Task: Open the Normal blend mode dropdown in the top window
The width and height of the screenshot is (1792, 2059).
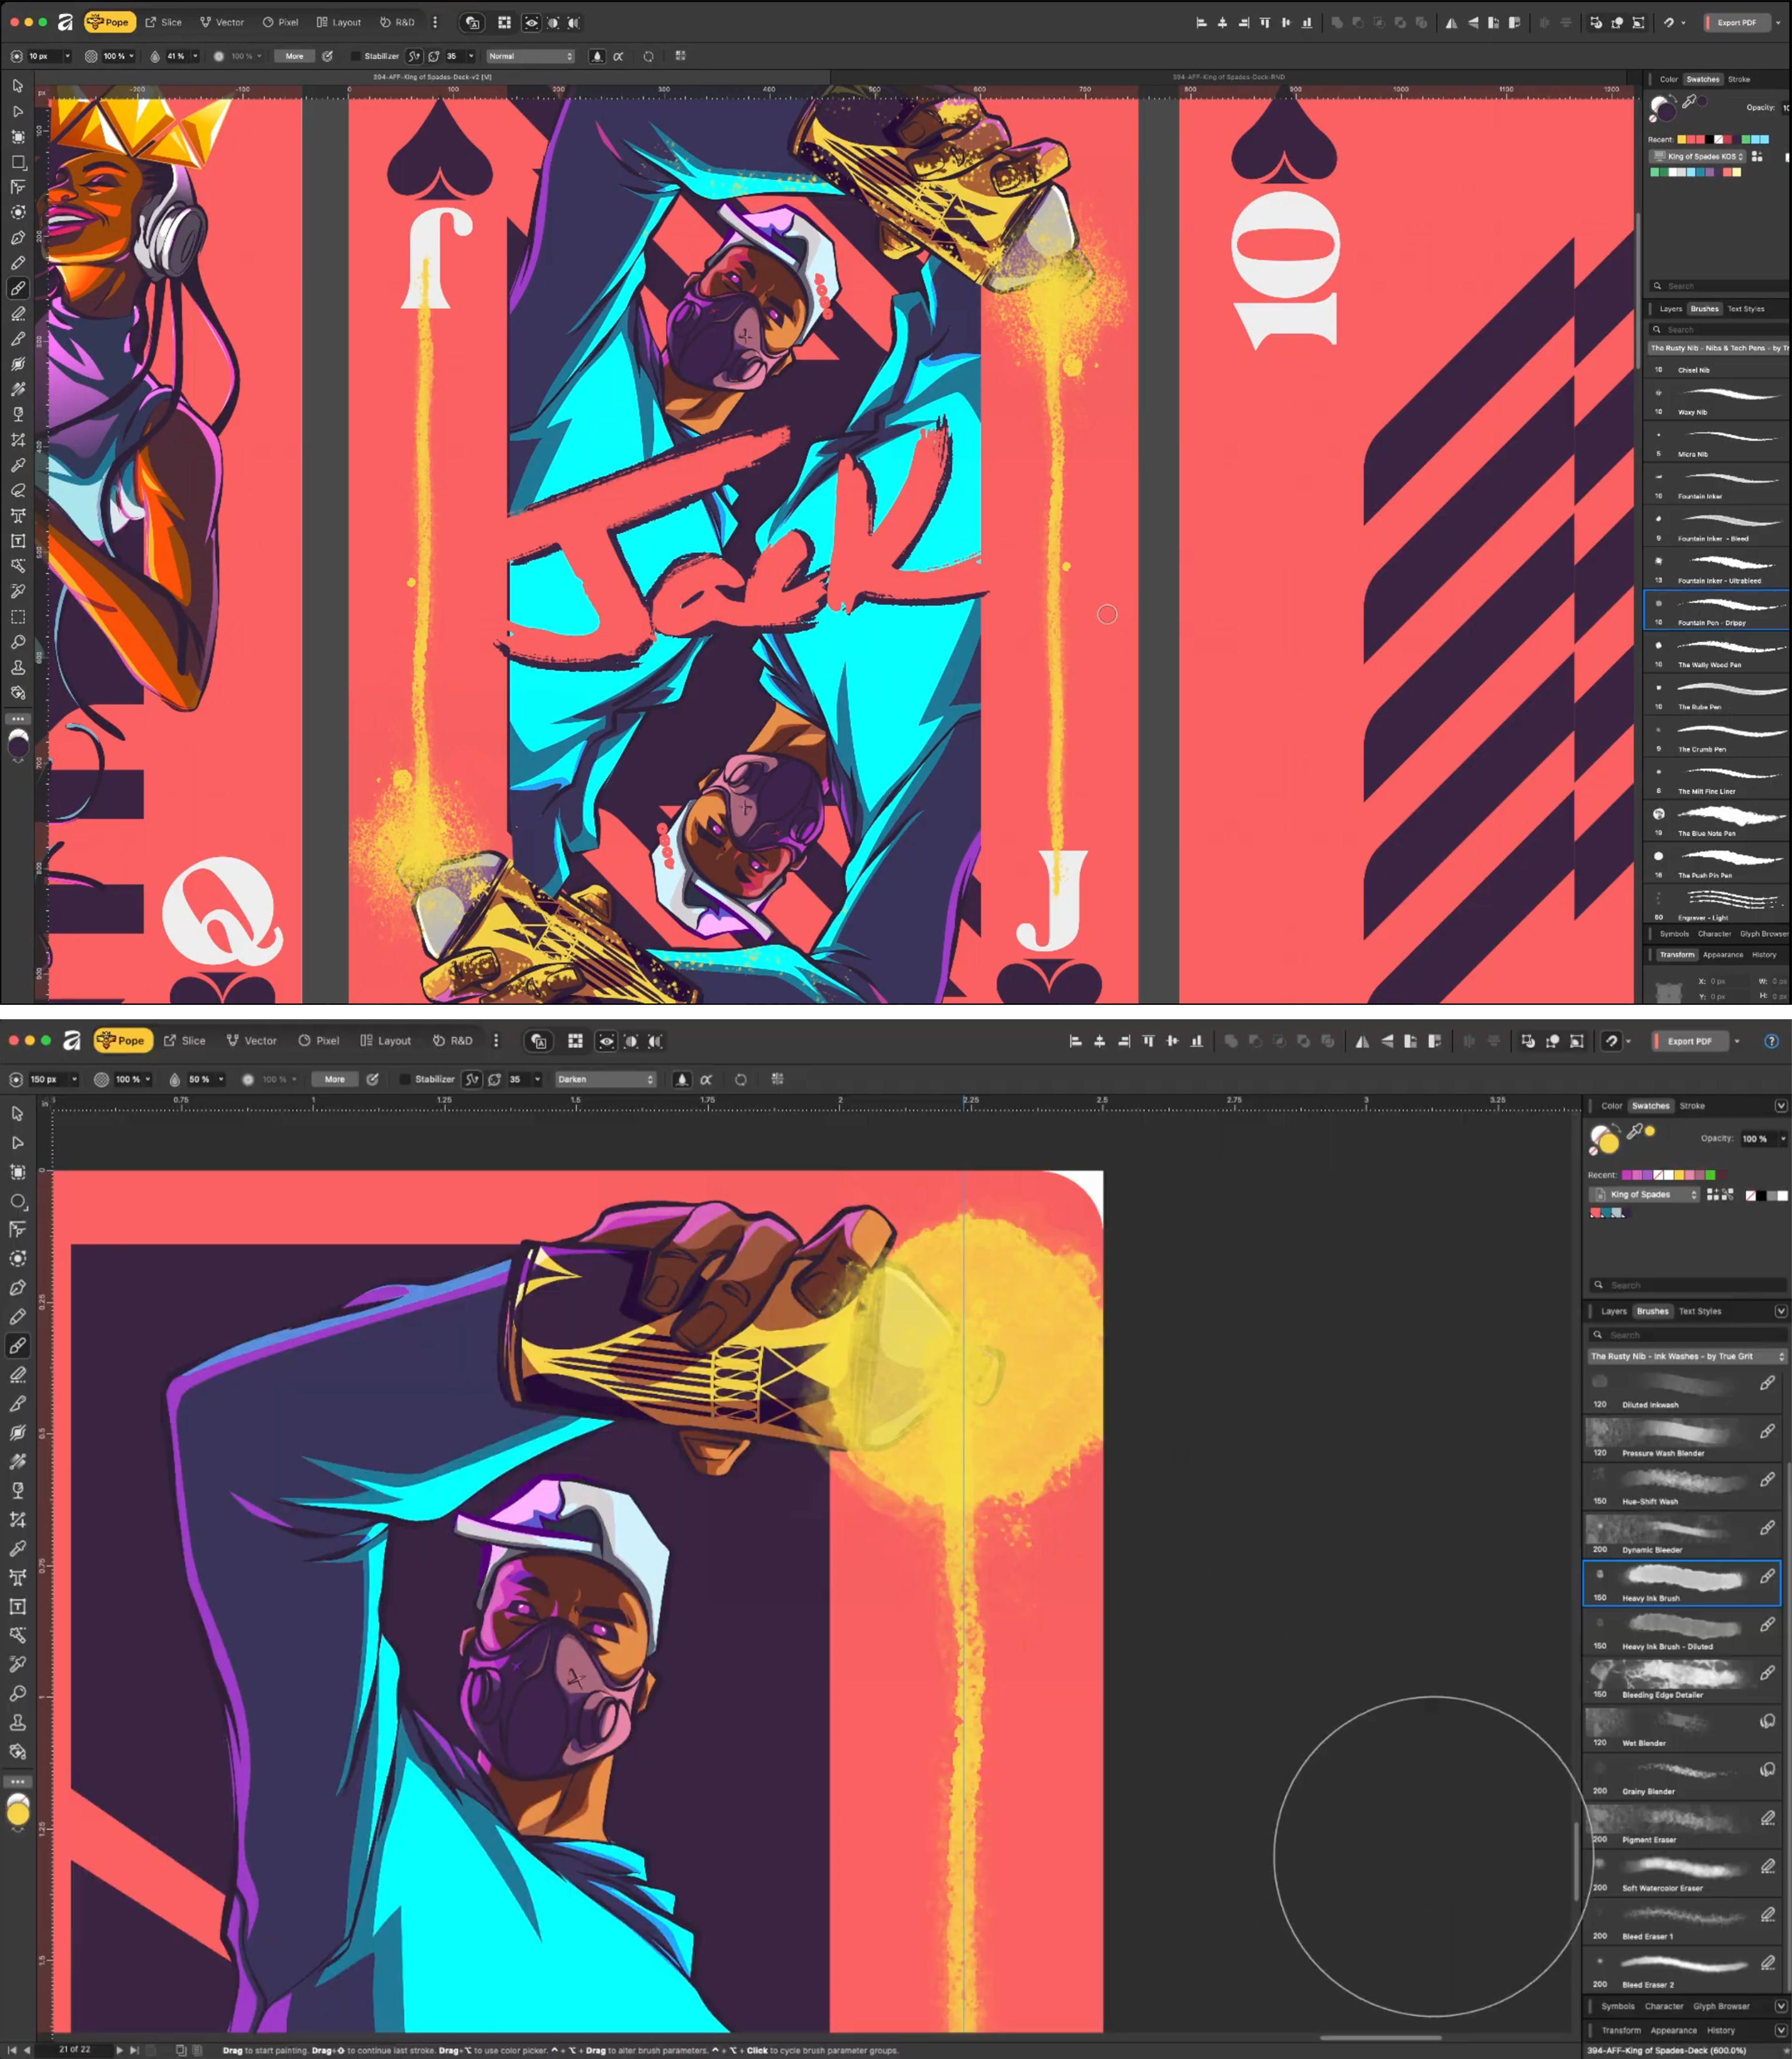Action: (x=530, y=56)
